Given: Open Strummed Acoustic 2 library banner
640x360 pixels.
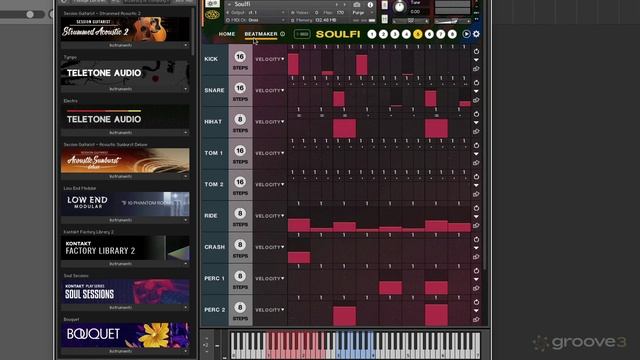Looking at the screenshot, I should click(x=125, y=29).
